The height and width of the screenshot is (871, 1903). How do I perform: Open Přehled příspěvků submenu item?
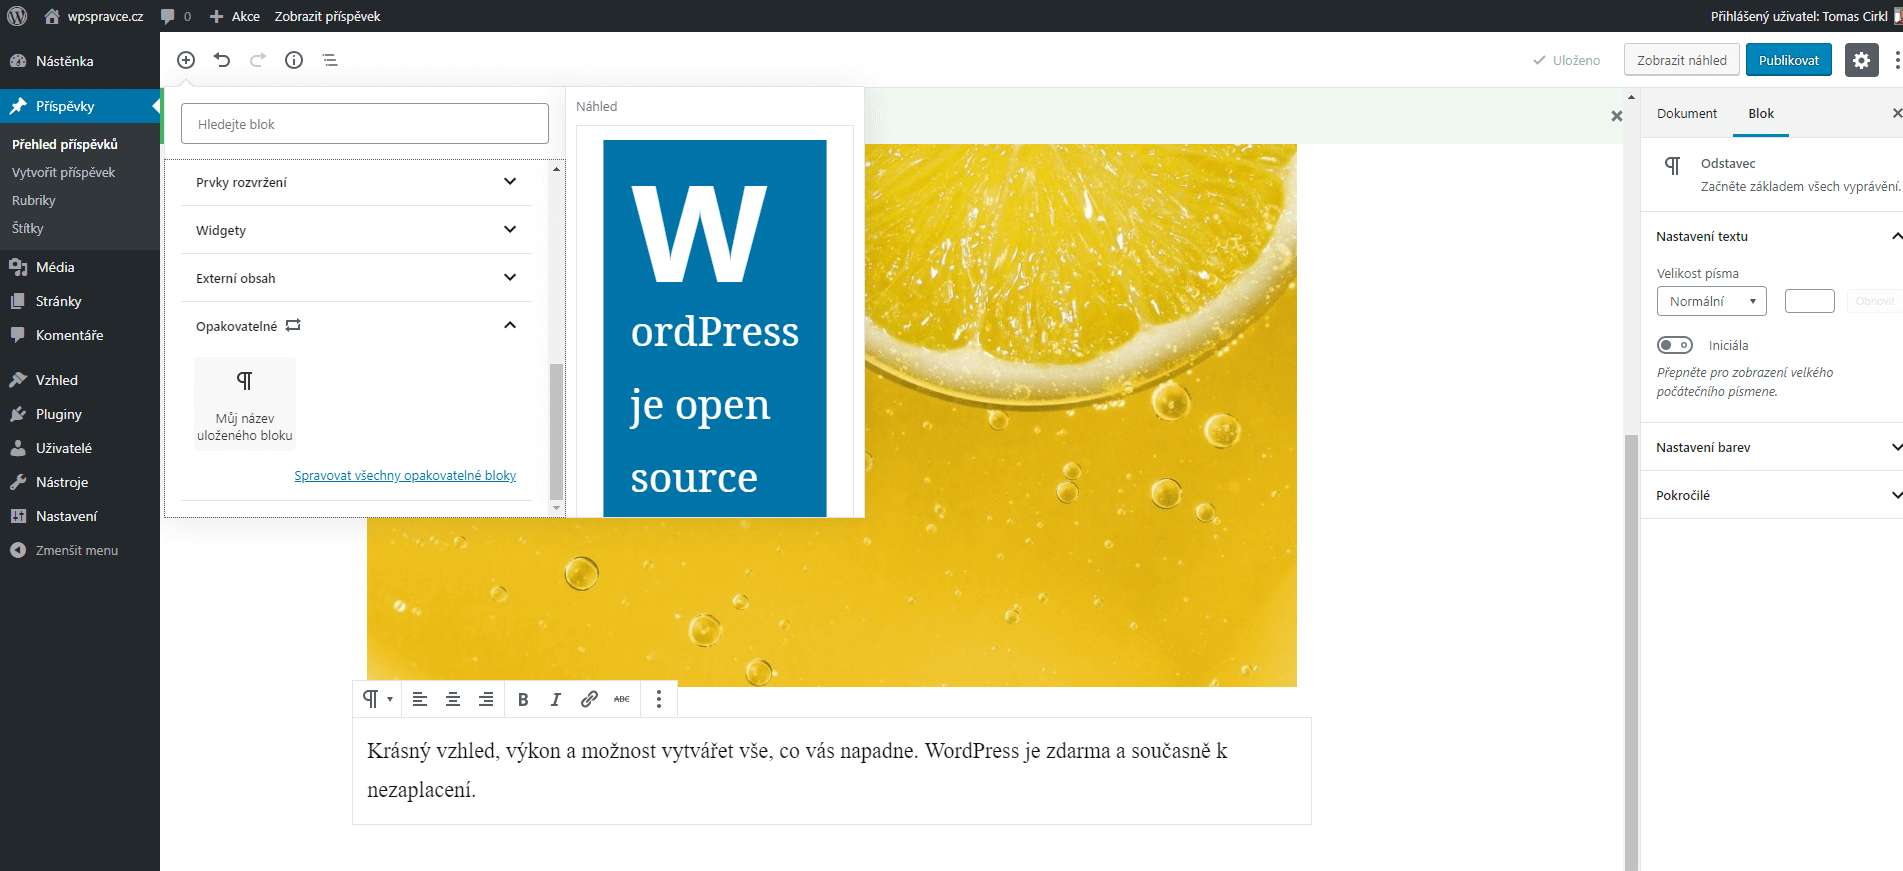tap(65, 144)
